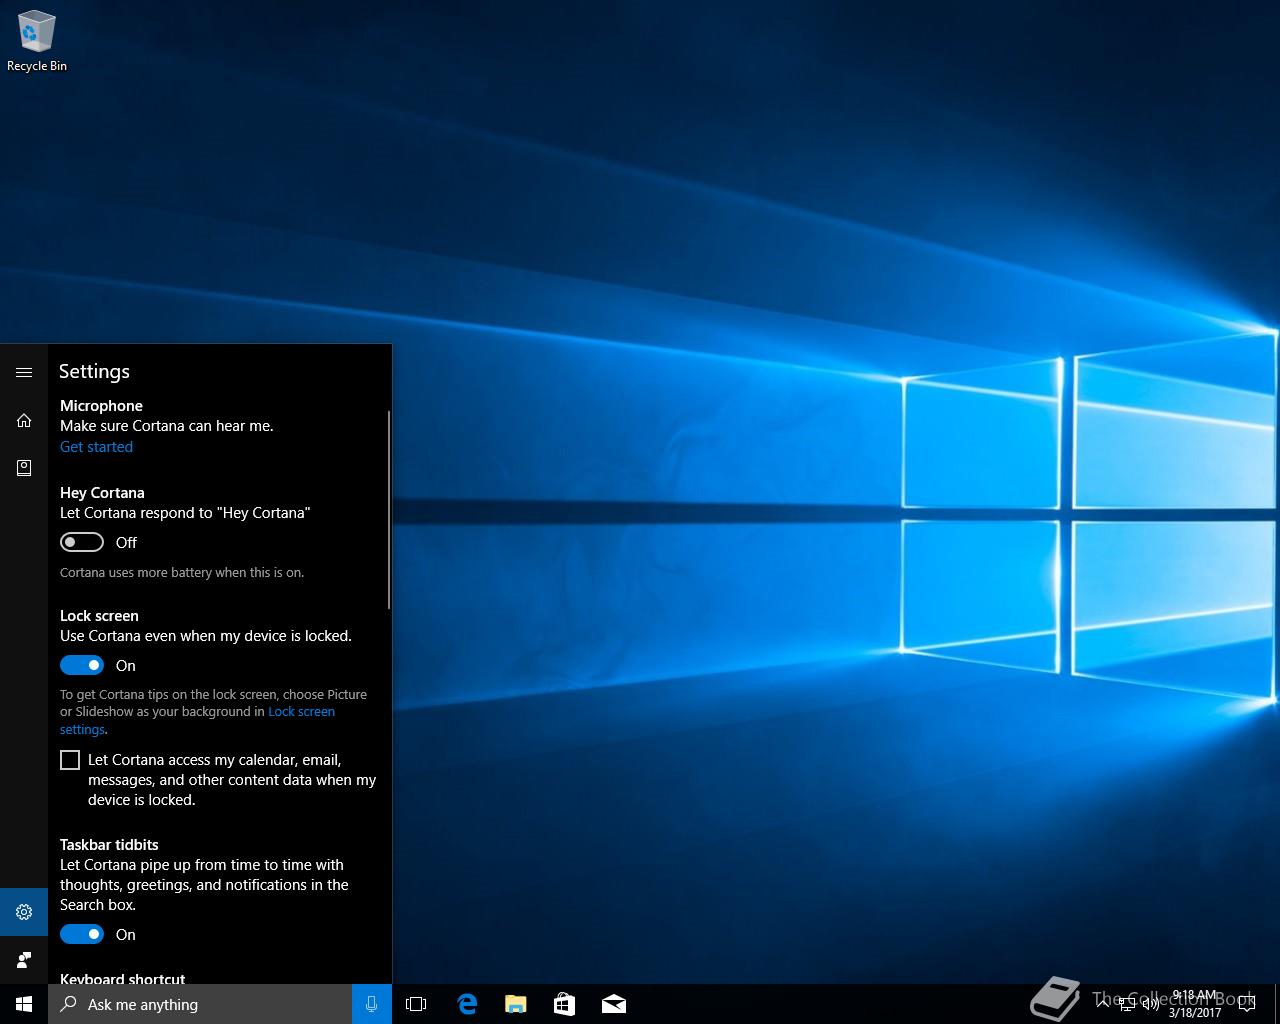Viewport: 1280px width, 1024px height.
Task: Click the Taskbar tidbits section heading
Action: coord(109,845)
